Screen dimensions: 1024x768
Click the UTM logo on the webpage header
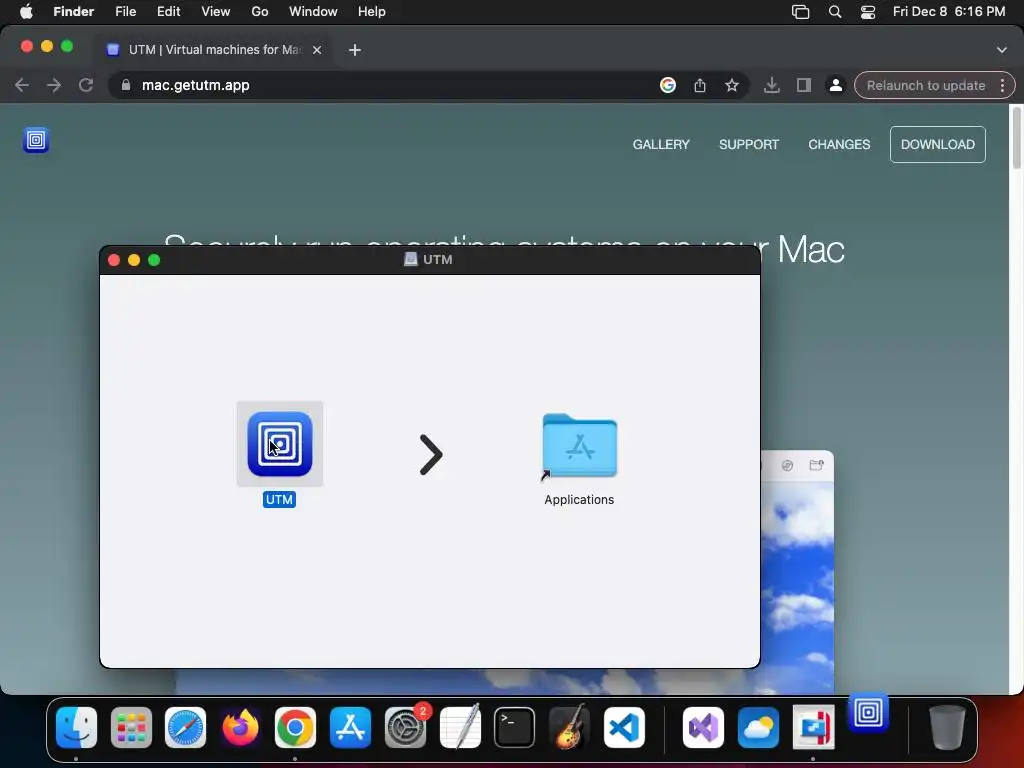click(x=36, y=140)
